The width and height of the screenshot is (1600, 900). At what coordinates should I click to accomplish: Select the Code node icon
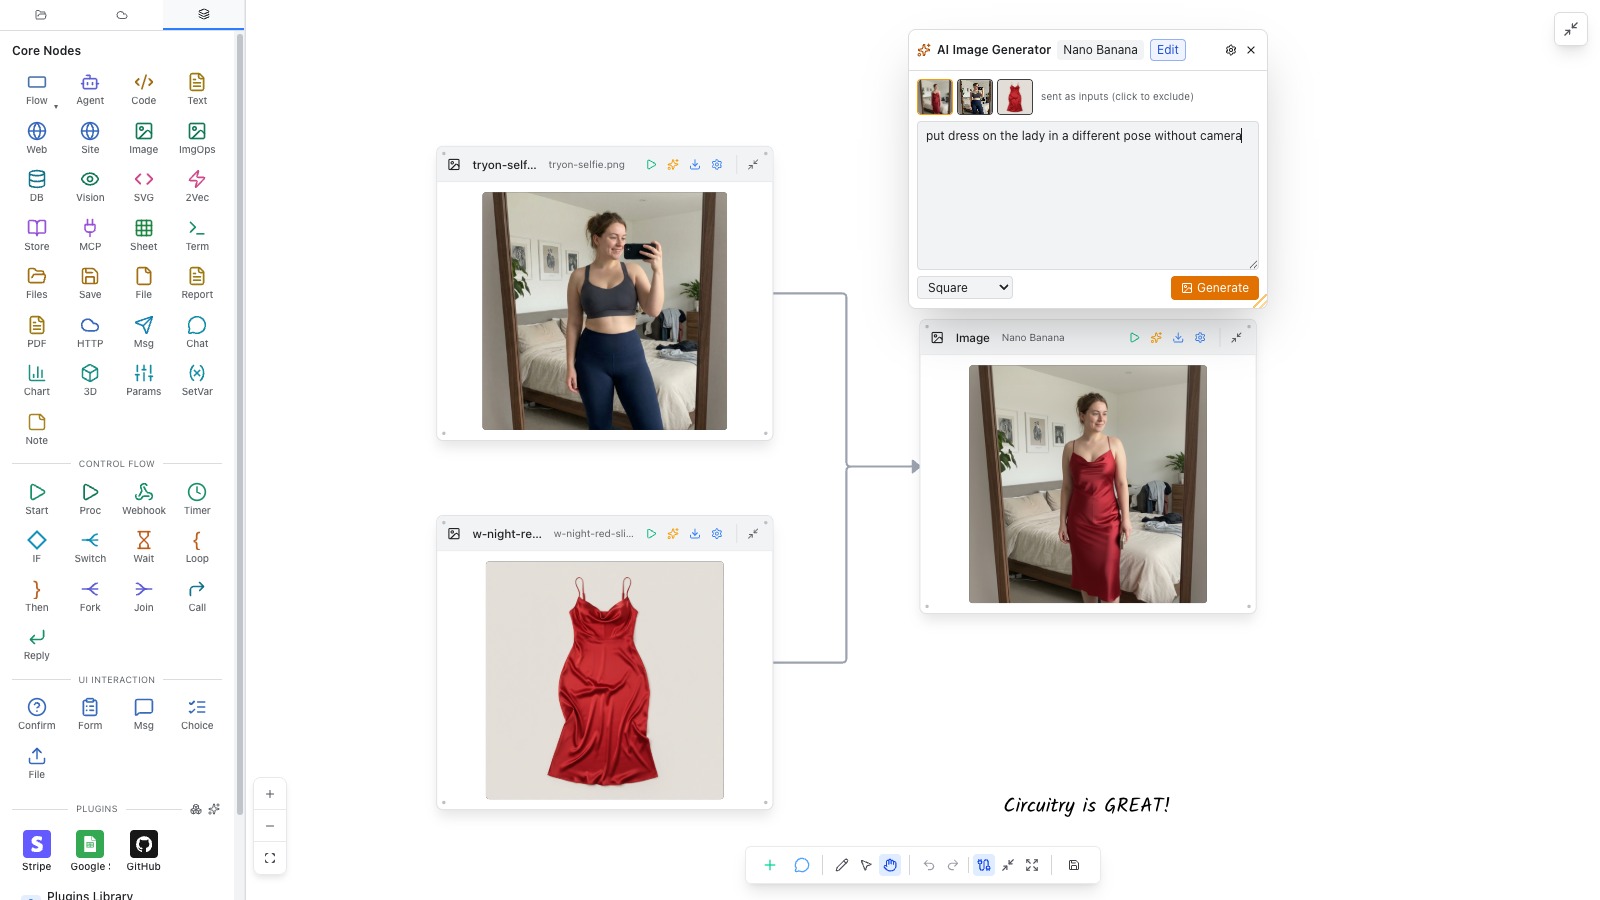click(x=144, y=89)
